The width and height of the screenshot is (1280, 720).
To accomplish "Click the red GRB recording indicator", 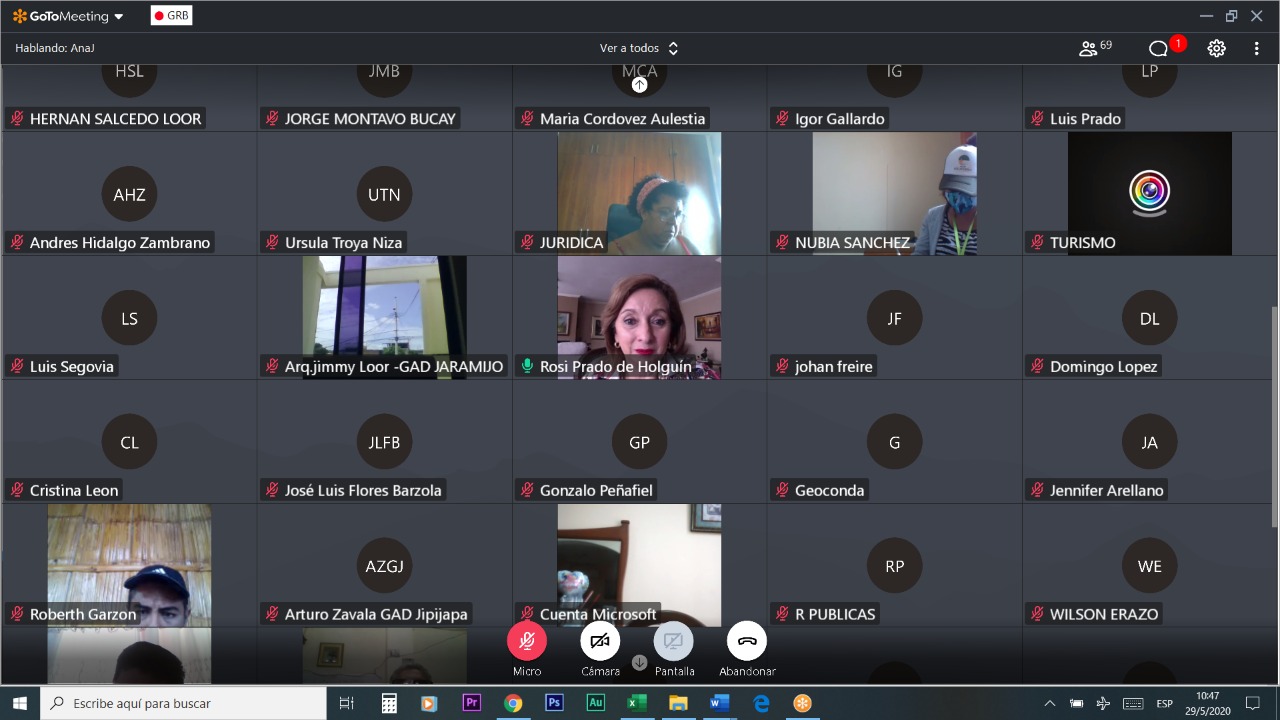I will [171, 16].
